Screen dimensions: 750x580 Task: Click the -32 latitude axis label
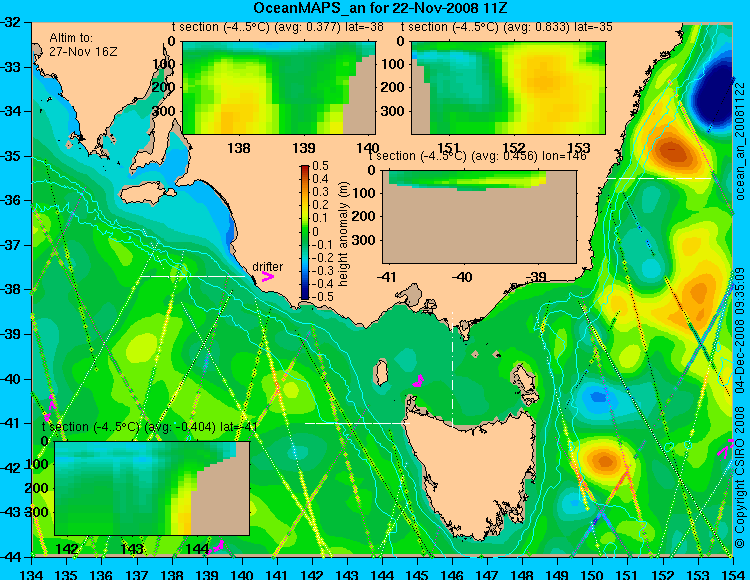click(11, 22)
